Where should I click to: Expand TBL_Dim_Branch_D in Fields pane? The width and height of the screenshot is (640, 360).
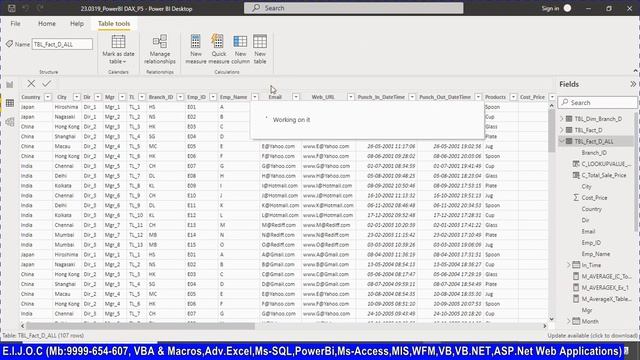click(x=562, y=119)
